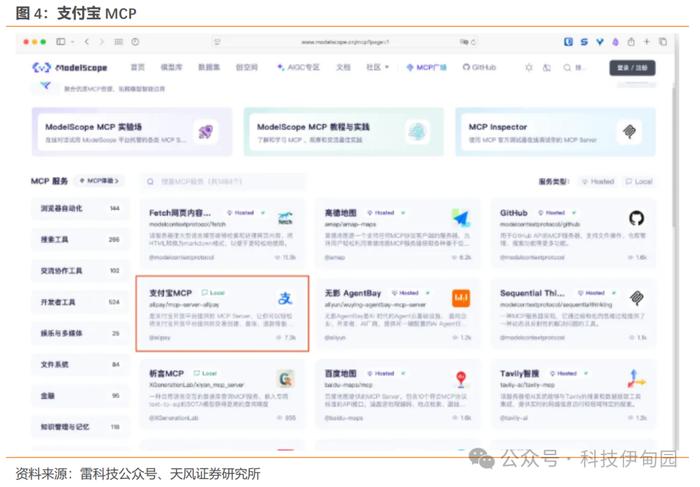Open Safari's Share icon
Screen dimensions: 700x487
coord(631,42)
